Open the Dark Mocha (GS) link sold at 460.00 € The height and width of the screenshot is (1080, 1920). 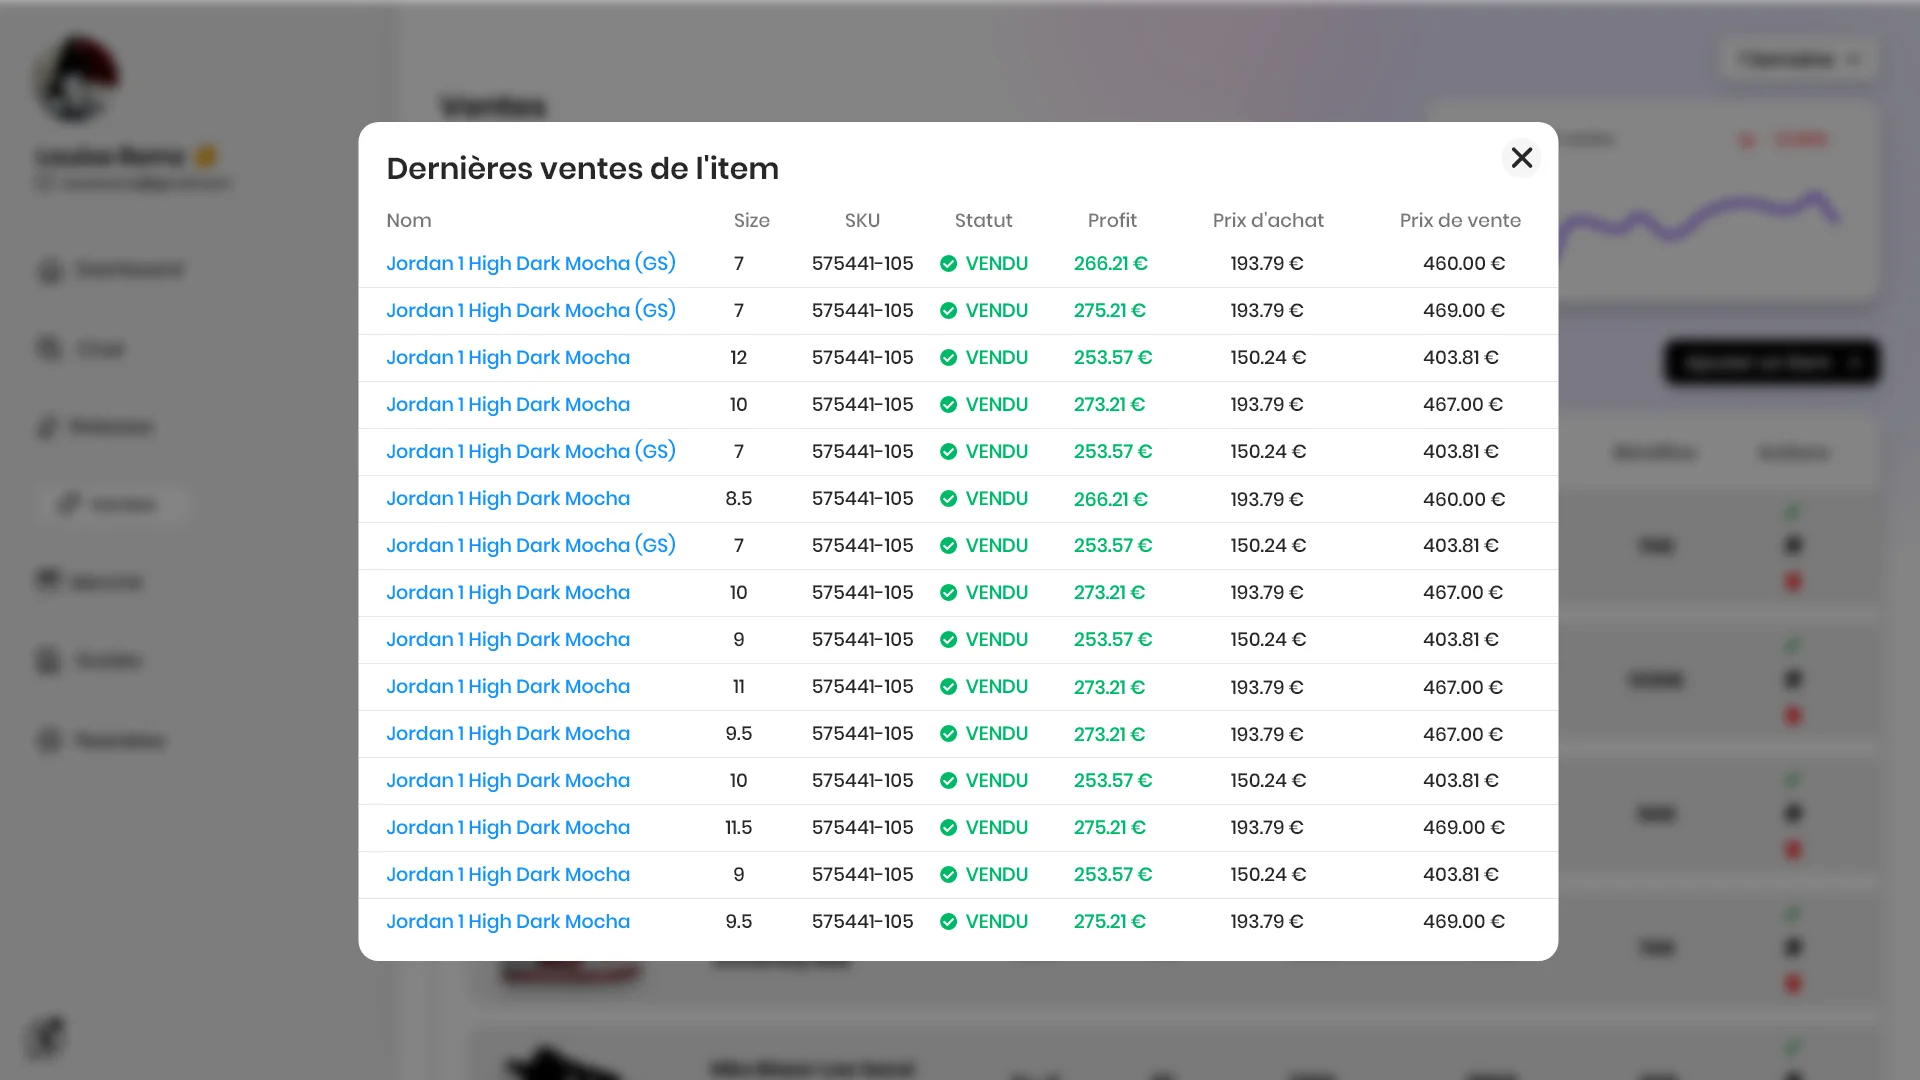coord(531,264)
